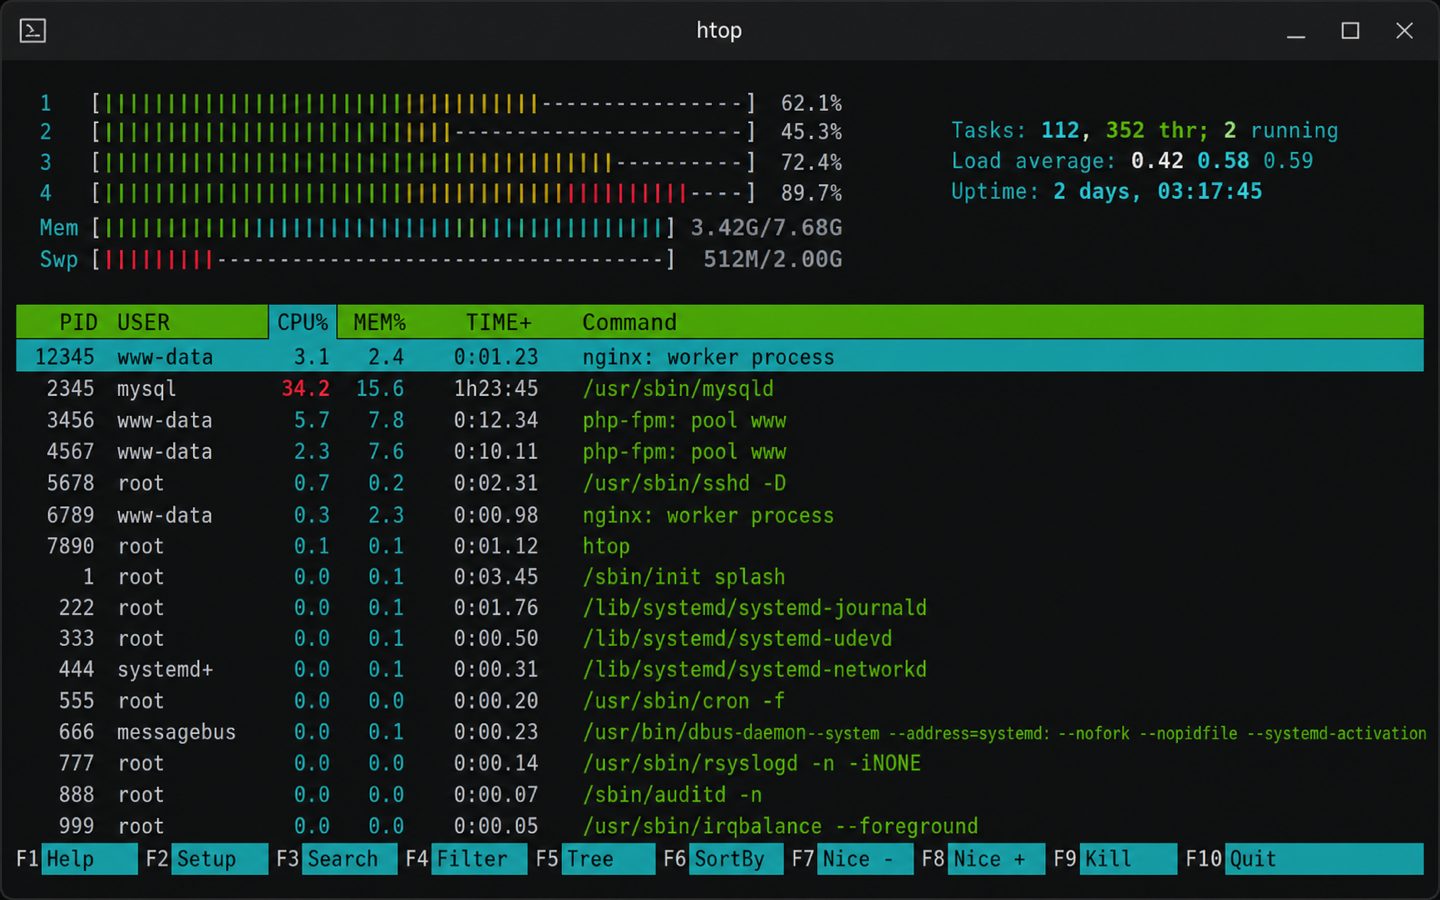Sort by the TIME+ column header
The image size is (1440, 900).
coord(498,322)
